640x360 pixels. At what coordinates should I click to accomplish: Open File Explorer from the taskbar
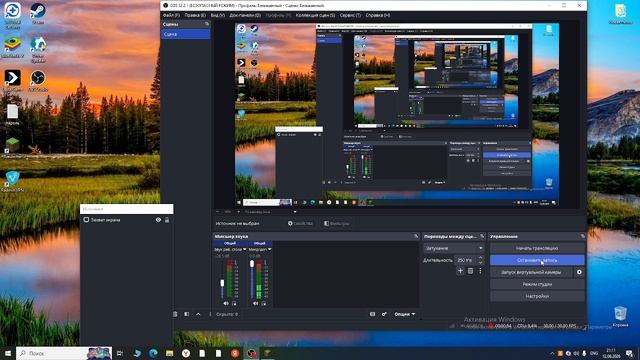169,353
